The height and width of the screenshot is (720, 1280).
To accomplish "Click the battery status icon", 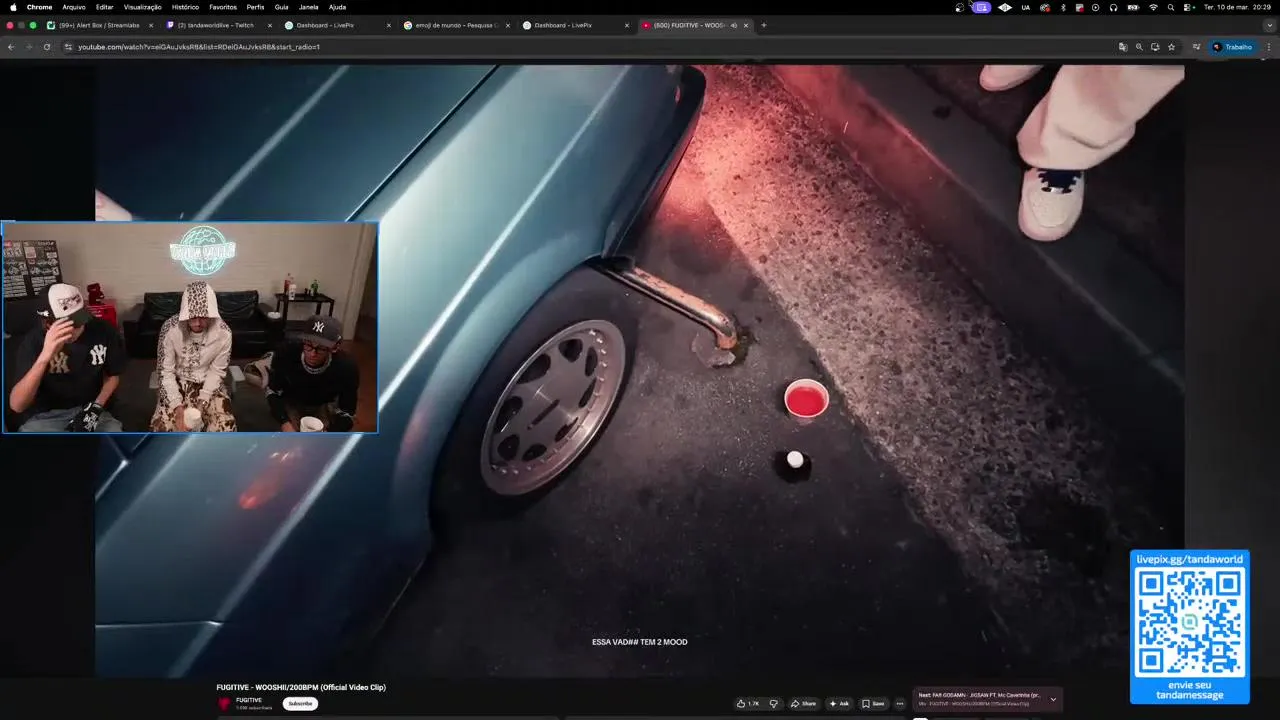I will pyautogui.click(x=1133, y=7).
